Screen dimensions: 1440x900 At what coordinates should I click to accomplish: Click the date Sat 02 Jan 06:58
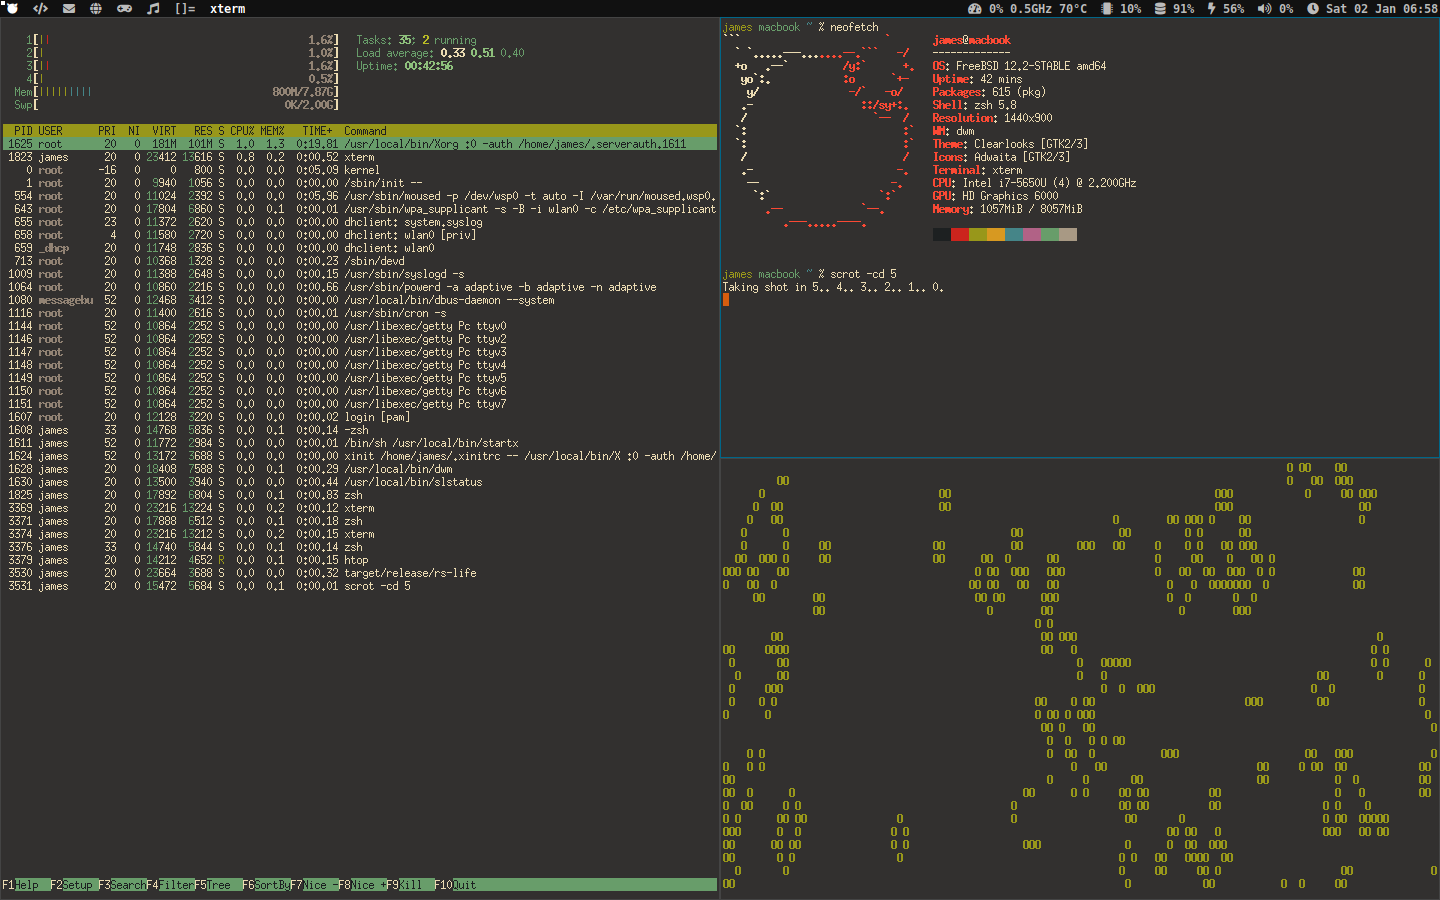(x=1381, y=8)
